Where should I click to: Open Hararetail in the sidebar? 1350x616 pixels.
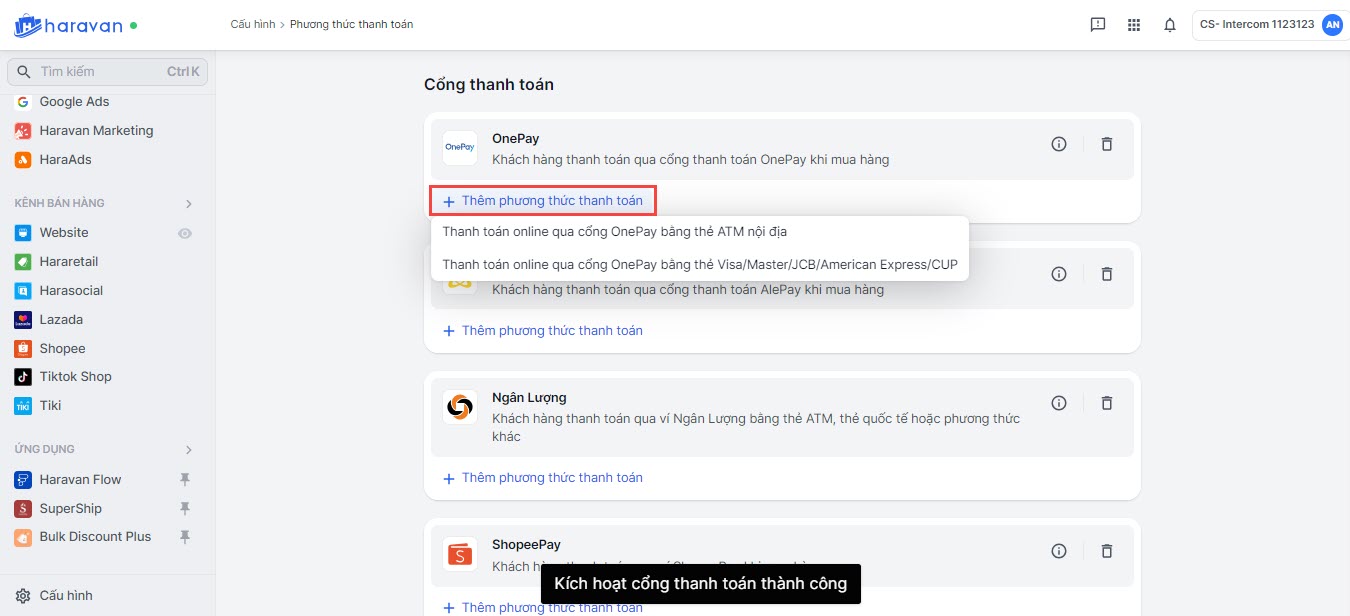pyautogui.click(x=69, y=262)
